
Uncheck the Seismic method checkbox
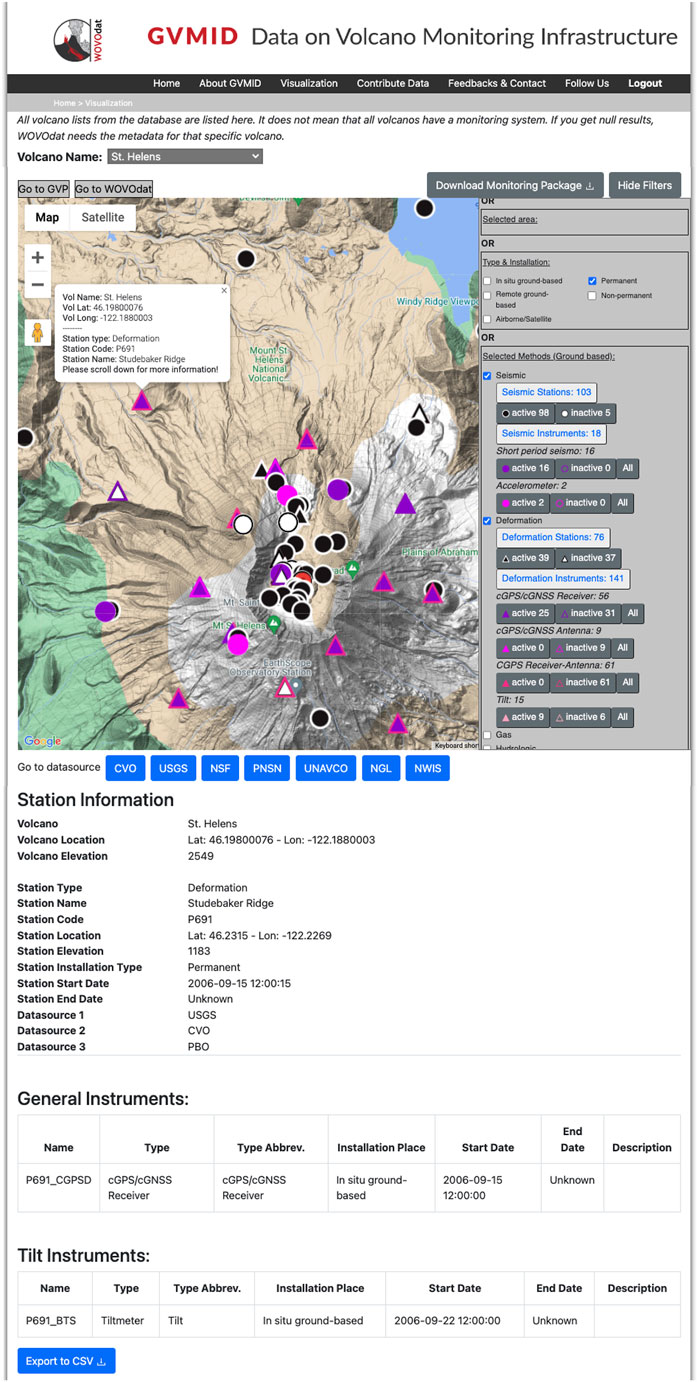[x=487, y=376]
